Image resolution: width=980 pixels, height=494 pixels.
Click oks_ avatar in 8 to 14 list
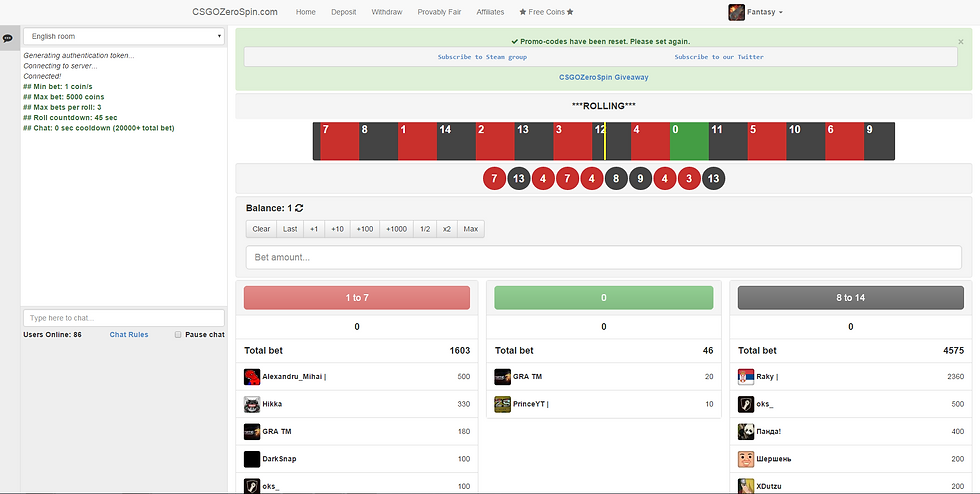[746, 405]
